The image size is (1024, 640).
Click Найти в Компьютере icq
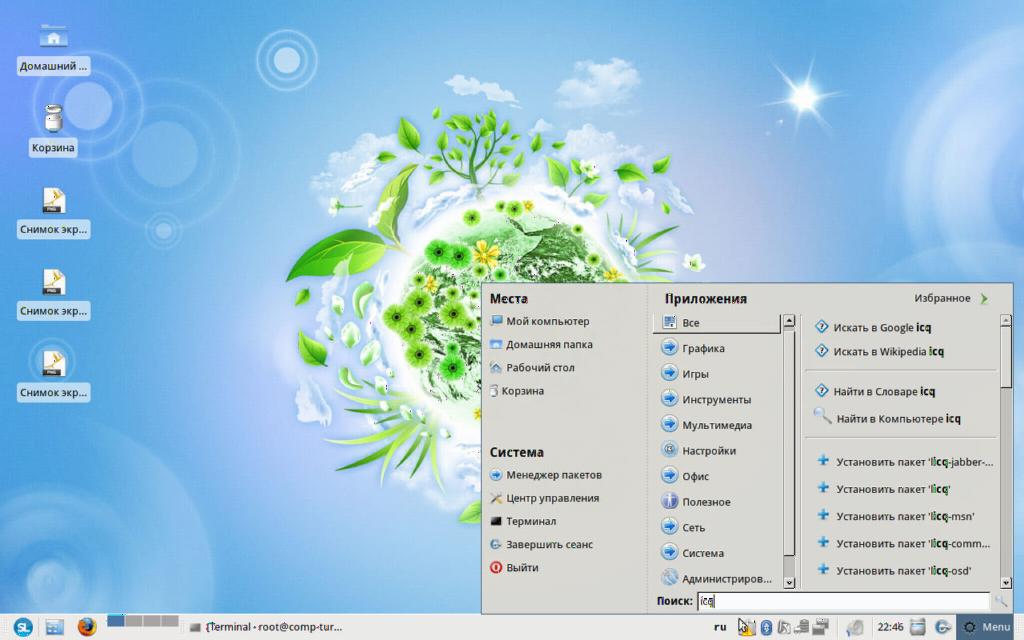click(888, 419)
